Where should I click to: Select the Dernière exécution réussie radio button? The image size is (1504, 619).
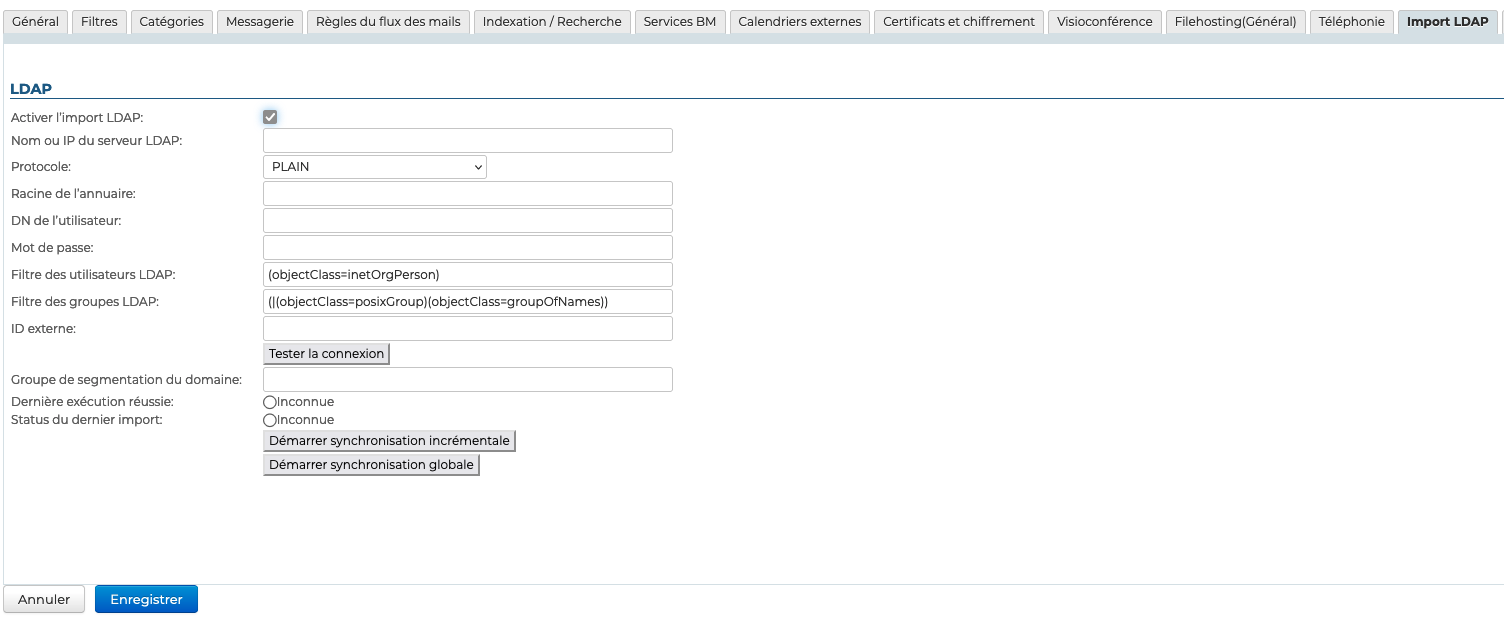coord(269,402)
